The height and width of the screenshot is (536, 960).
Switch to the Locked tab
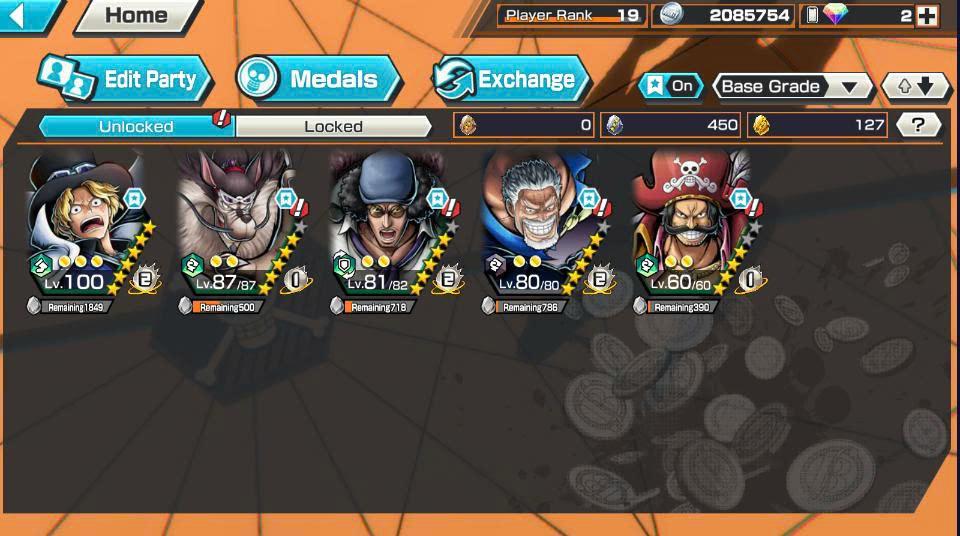tap(334, 126)
